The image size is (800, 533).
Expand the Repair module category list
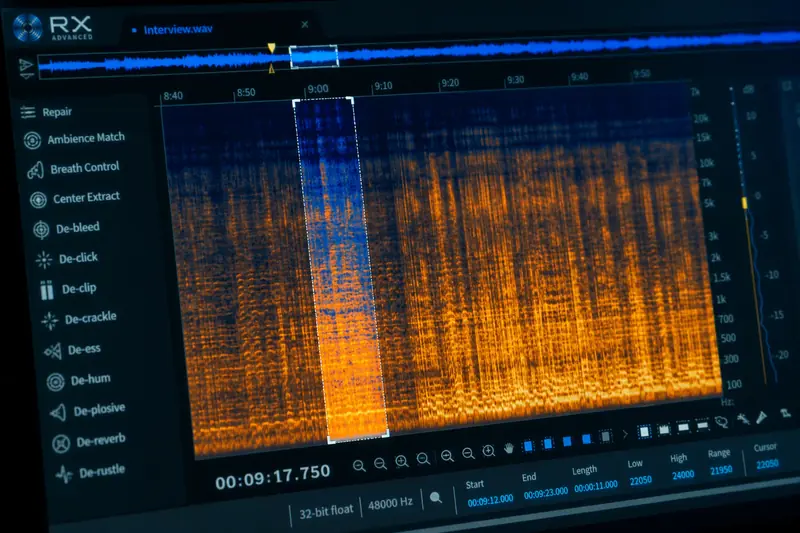coord(46,112)
